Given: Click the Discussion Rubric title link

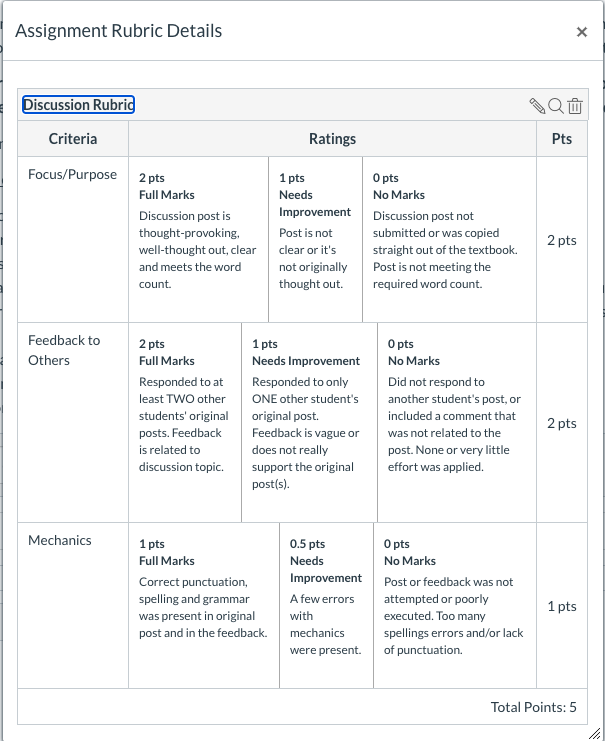Looking at the screenshot, I should (x=78, y=104).
